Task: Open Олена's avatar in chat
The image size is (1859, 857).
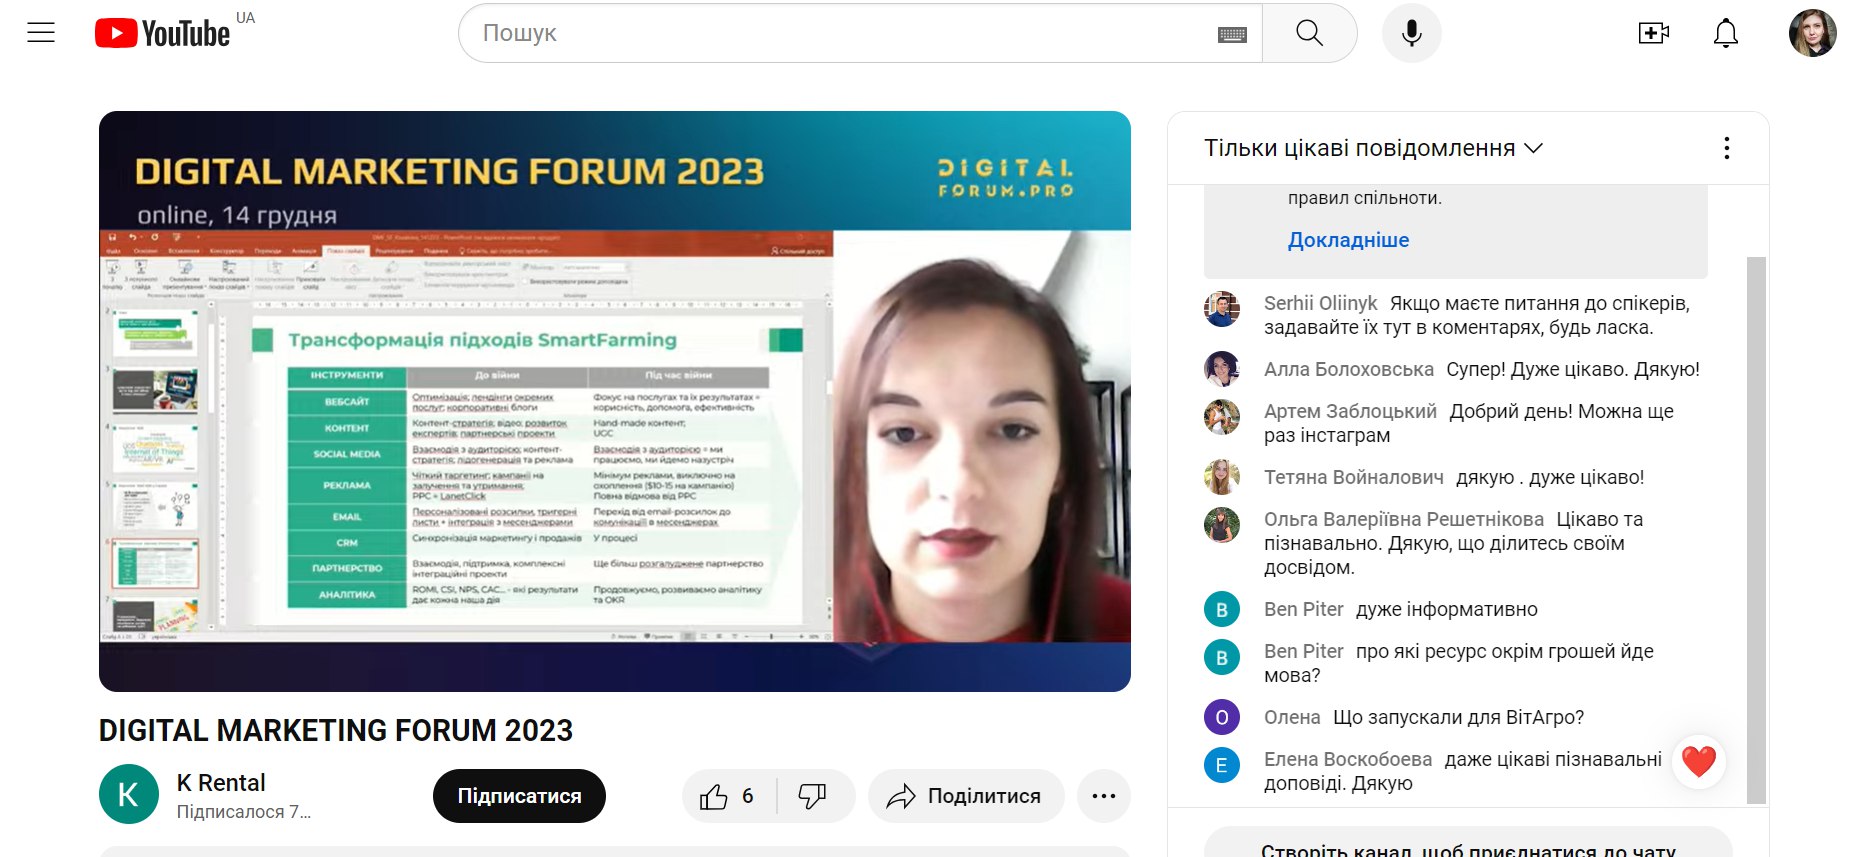Action: click(1221, 717)
